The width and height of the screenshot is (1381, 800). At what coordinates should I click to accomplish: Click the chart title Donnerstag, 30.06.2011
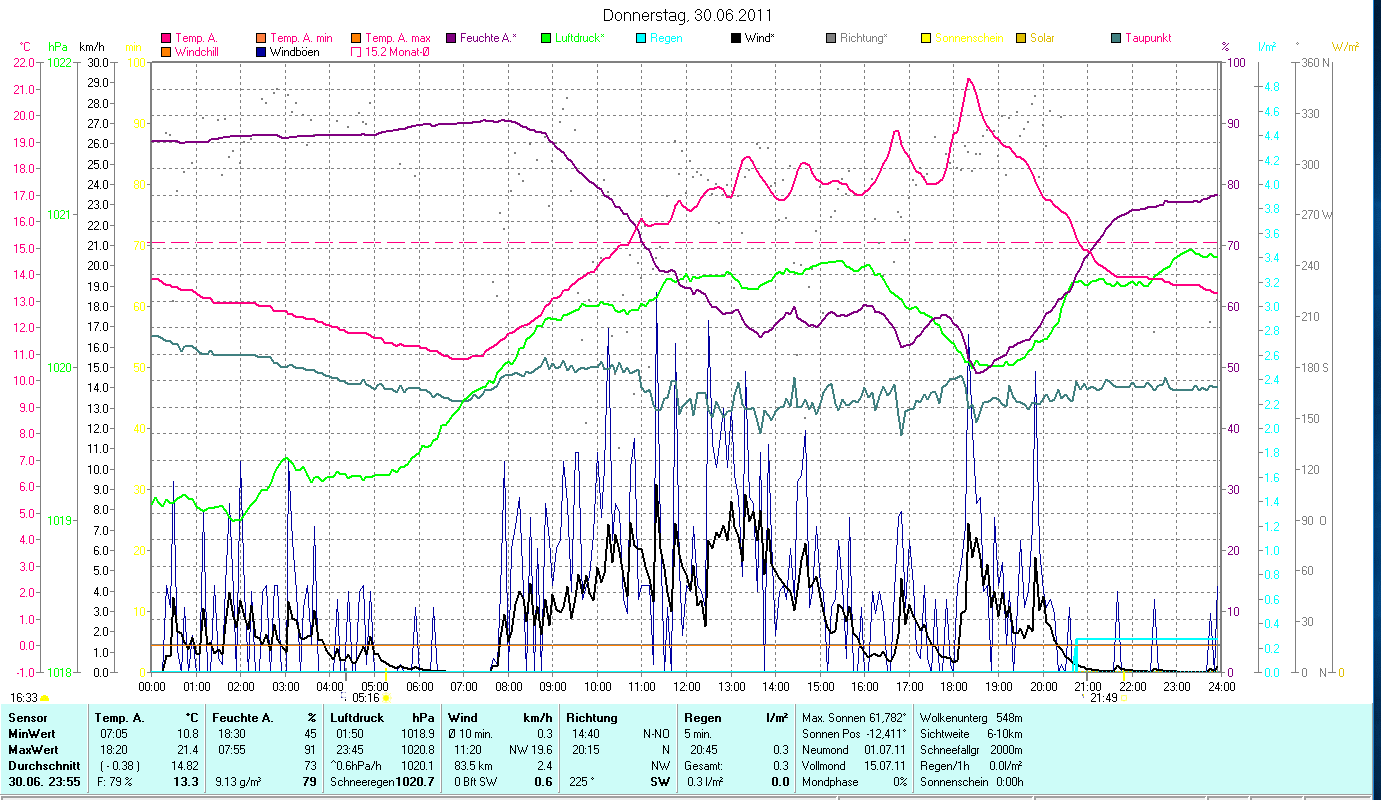688,15
